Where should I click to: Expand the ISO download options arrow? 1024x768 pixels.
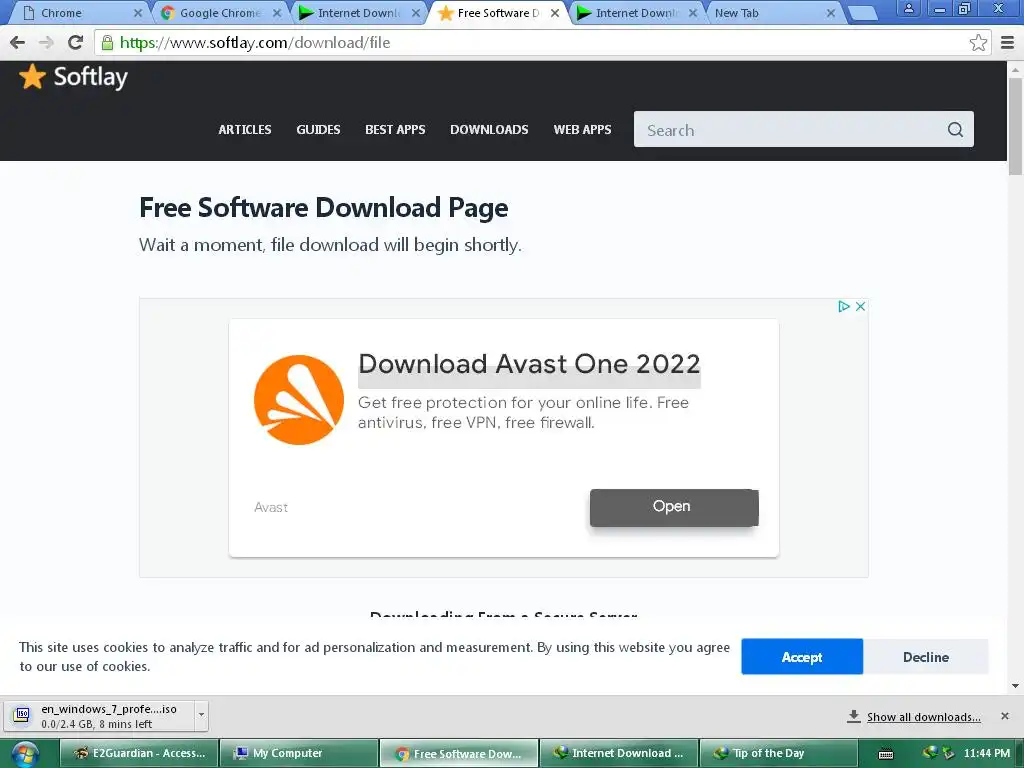pyautogui.click(x=201, y=714)
